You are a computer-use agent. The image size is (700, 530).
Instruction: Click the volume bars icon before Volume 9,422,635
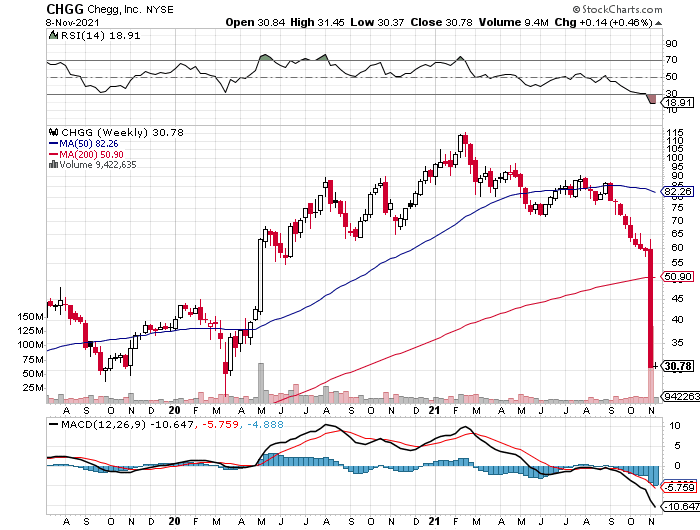tap(53, 164)
